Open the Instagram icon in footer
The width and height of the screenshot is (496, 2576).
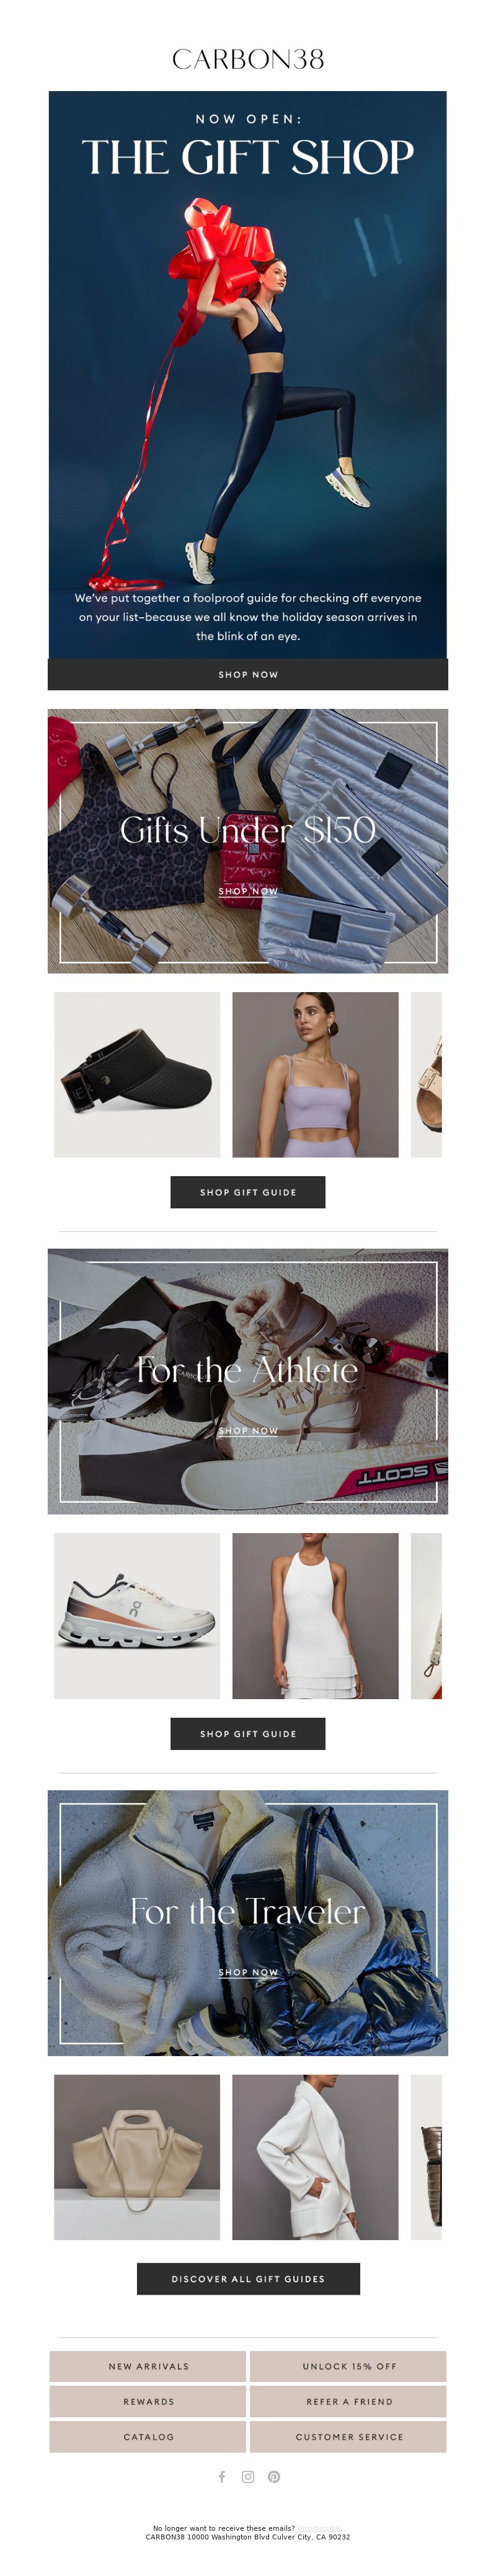[x=248, y=2476]
